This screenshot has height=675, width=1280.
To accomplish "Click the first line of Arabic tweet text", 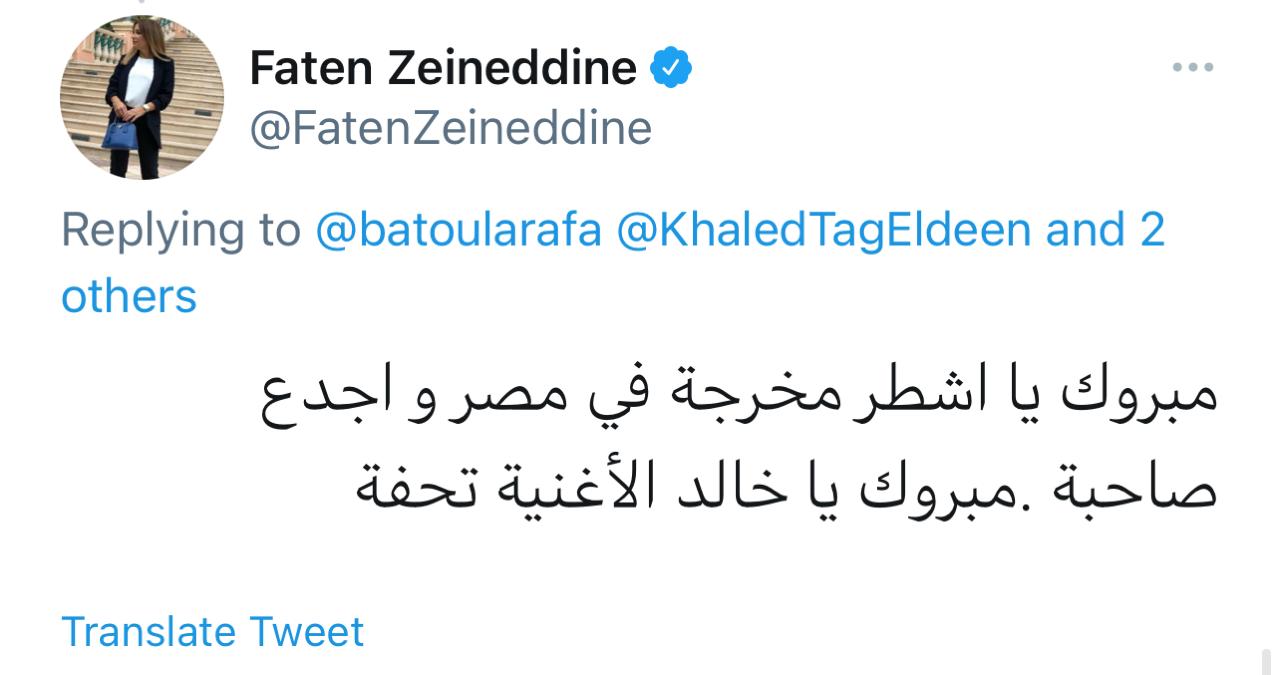I will point(740,393).
